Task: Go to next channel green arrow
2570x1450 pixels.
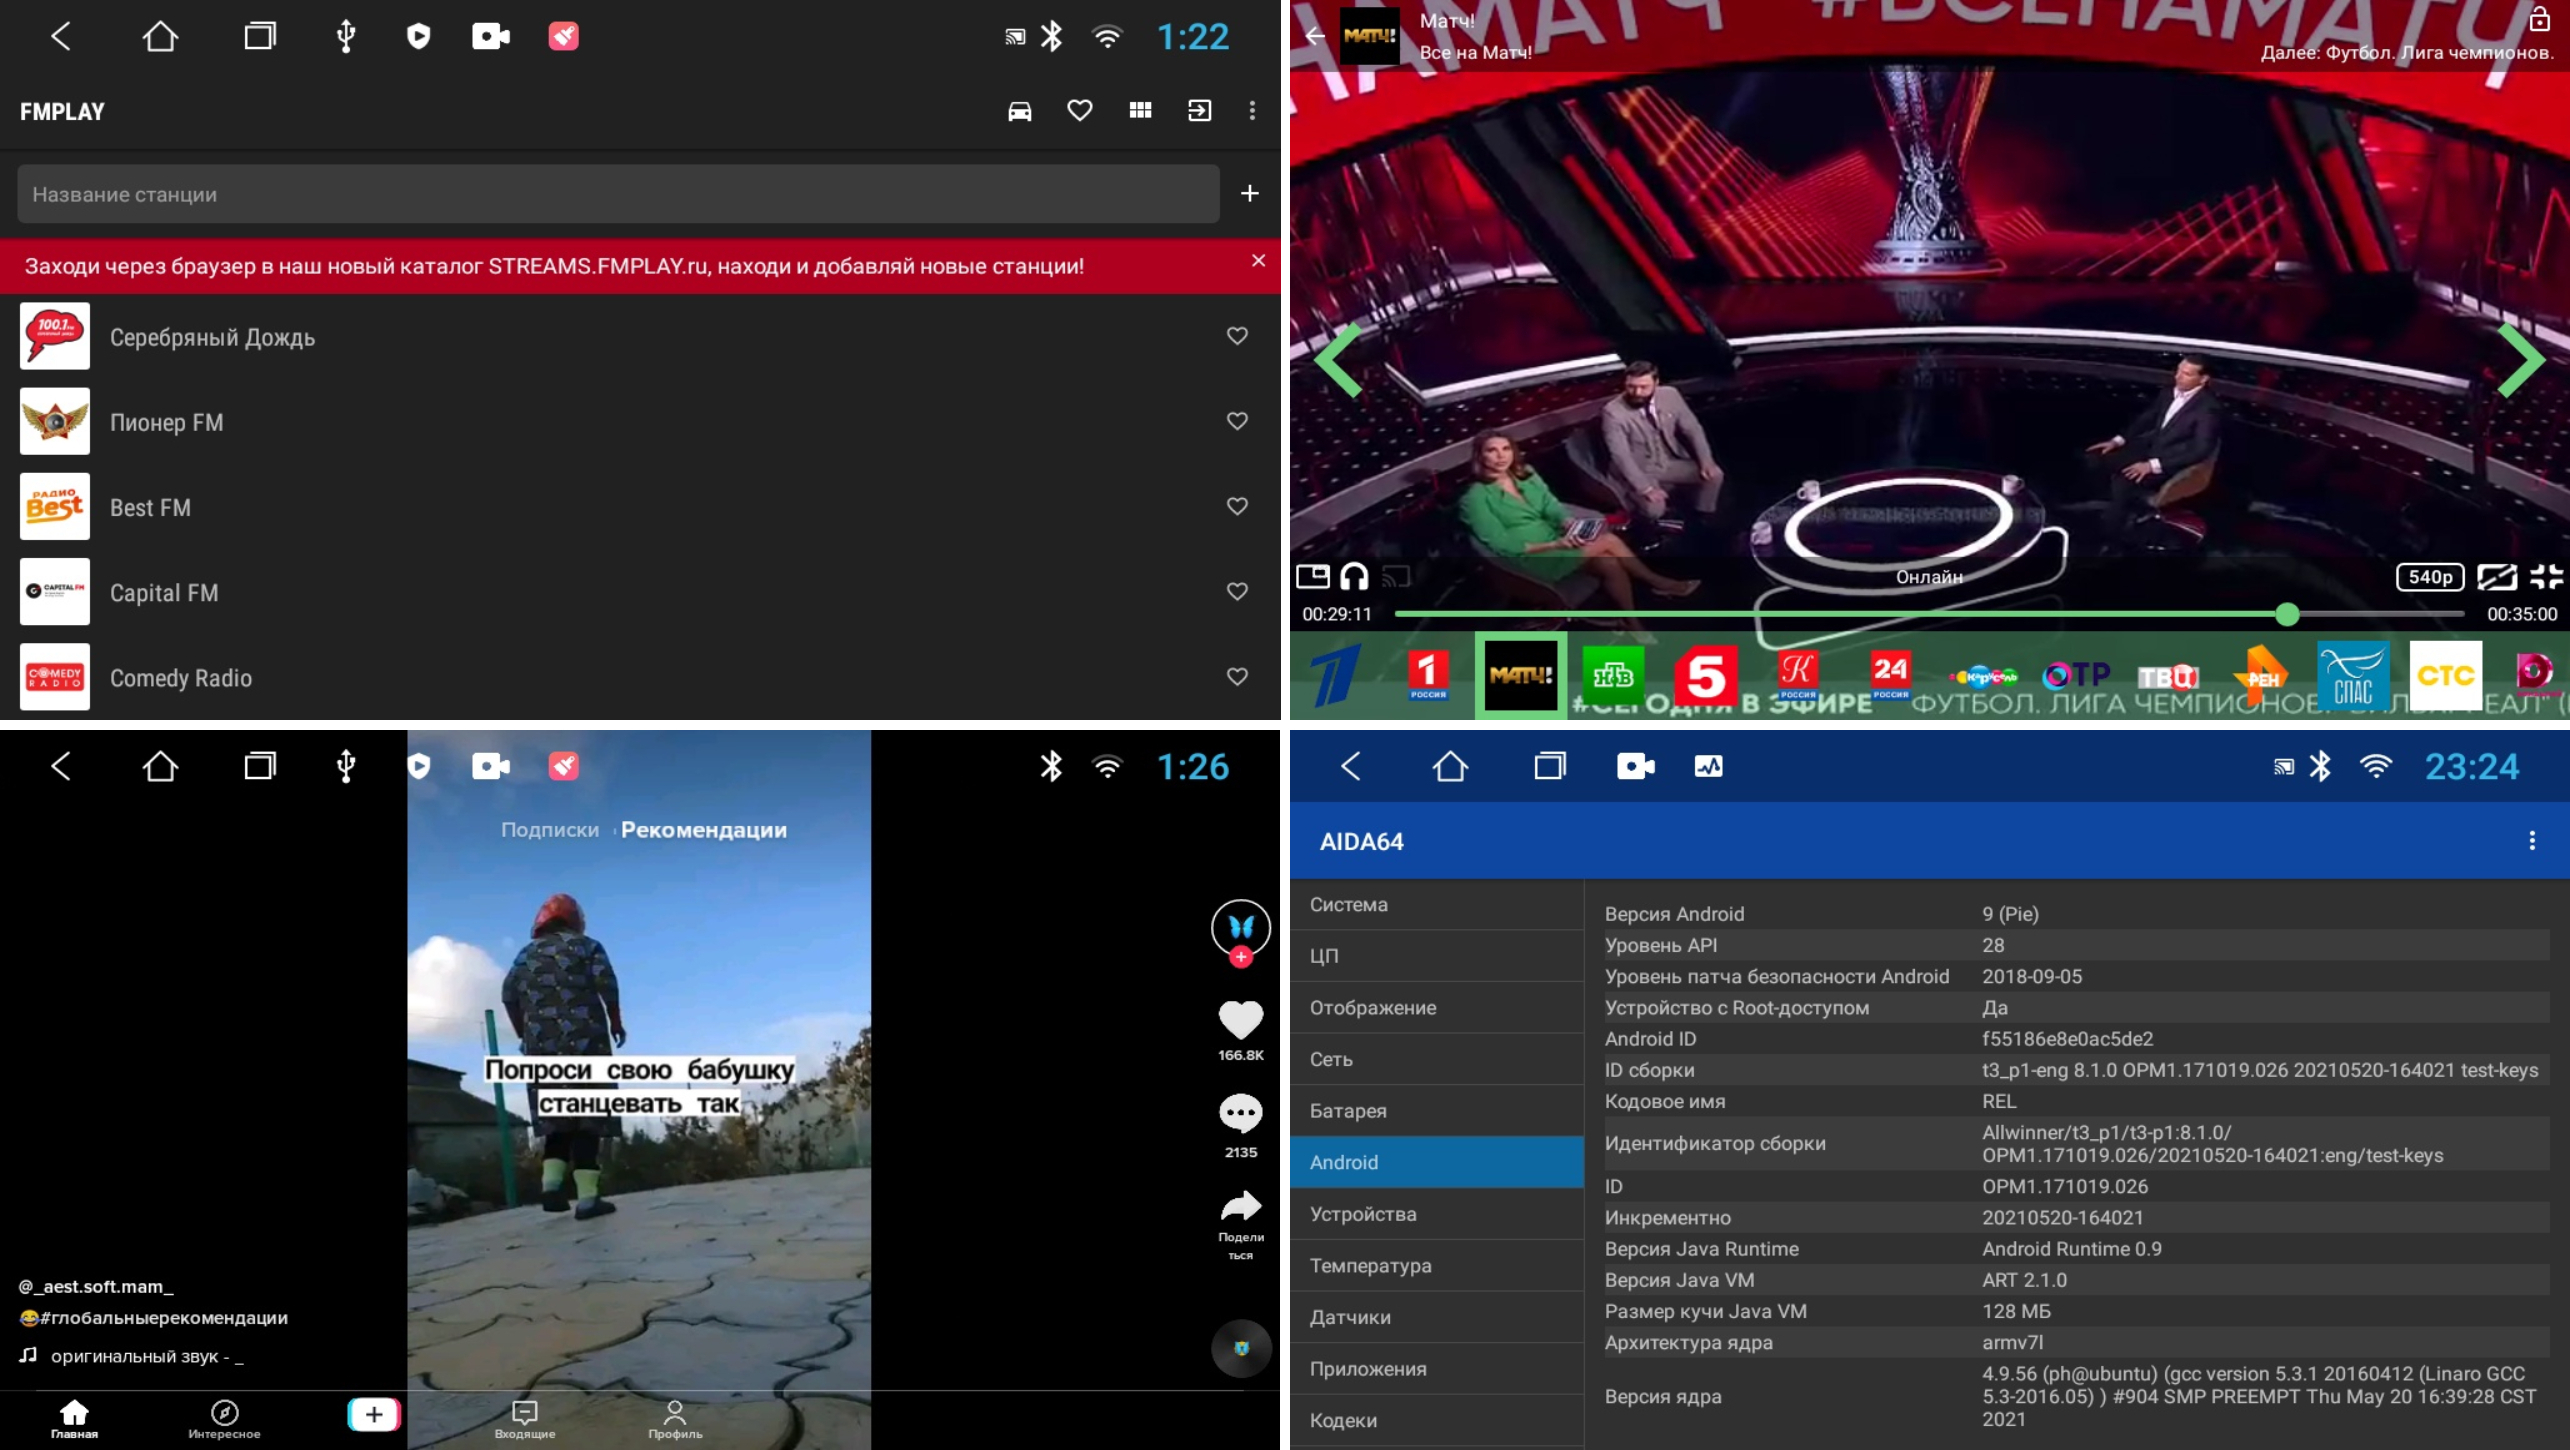Action: click(2520, 360)
